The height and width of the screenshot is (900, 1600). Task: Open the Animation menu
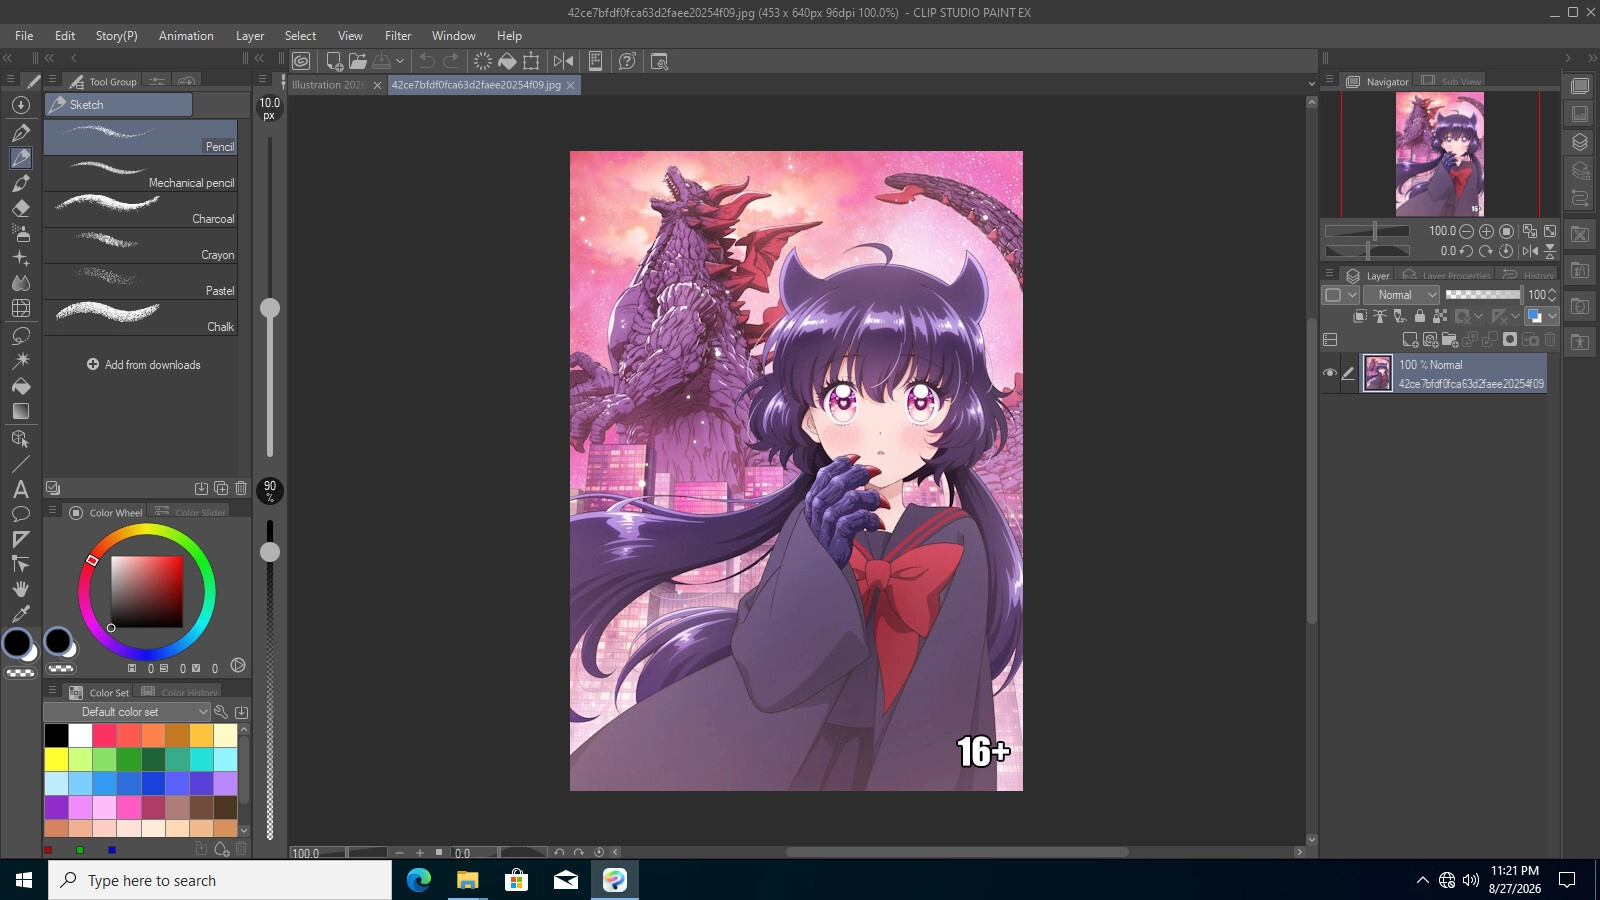(x=186, y=36)
